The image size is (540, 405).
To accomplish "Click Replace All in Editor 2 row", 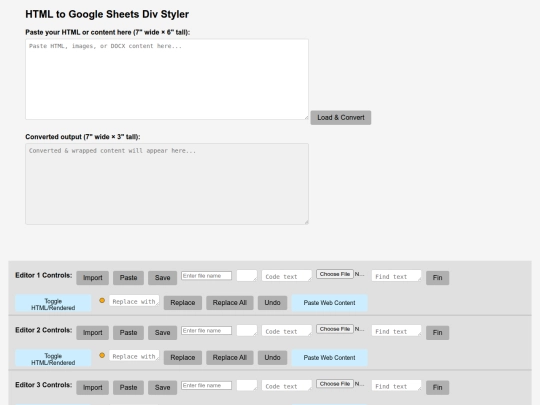I will coord(230,357).
